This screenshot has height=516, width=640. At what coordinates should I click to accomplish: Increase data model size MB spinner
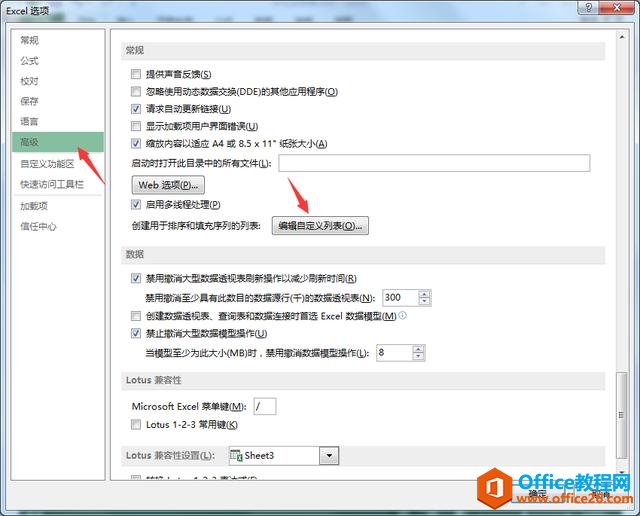pyautogui.click(x=418, y=349)
